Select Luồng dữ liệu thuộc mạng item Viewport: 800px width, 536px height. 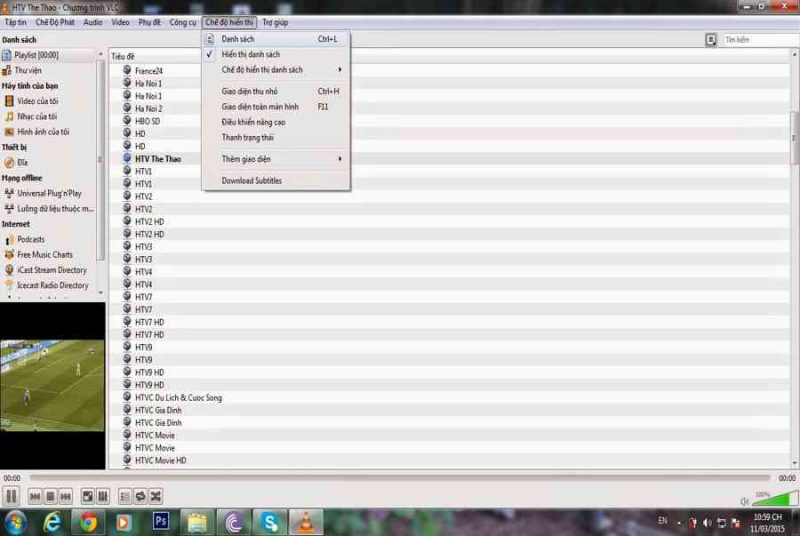pos(48,209)
